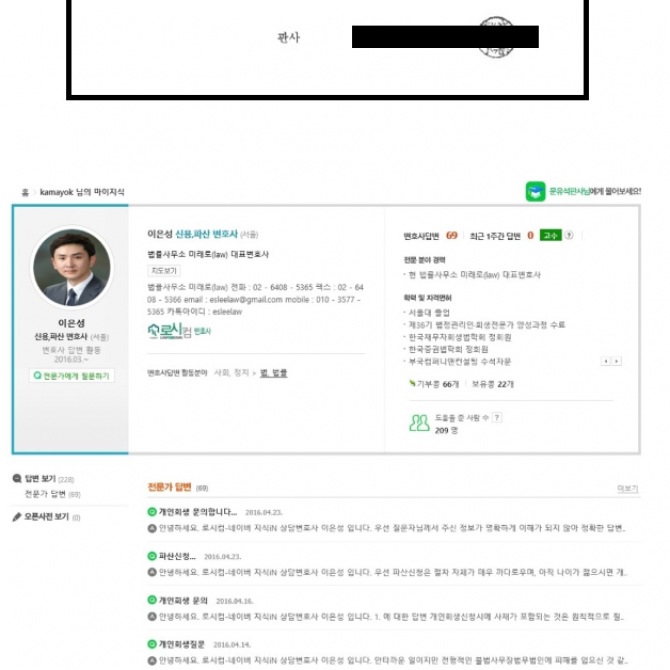Open the 개인회생 문의합니다... question

[198, 512]
